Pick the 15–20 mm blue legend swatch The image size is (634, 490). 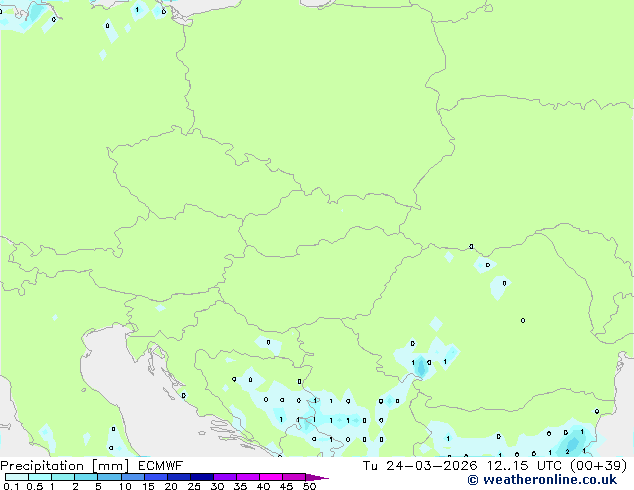[155, 477]
